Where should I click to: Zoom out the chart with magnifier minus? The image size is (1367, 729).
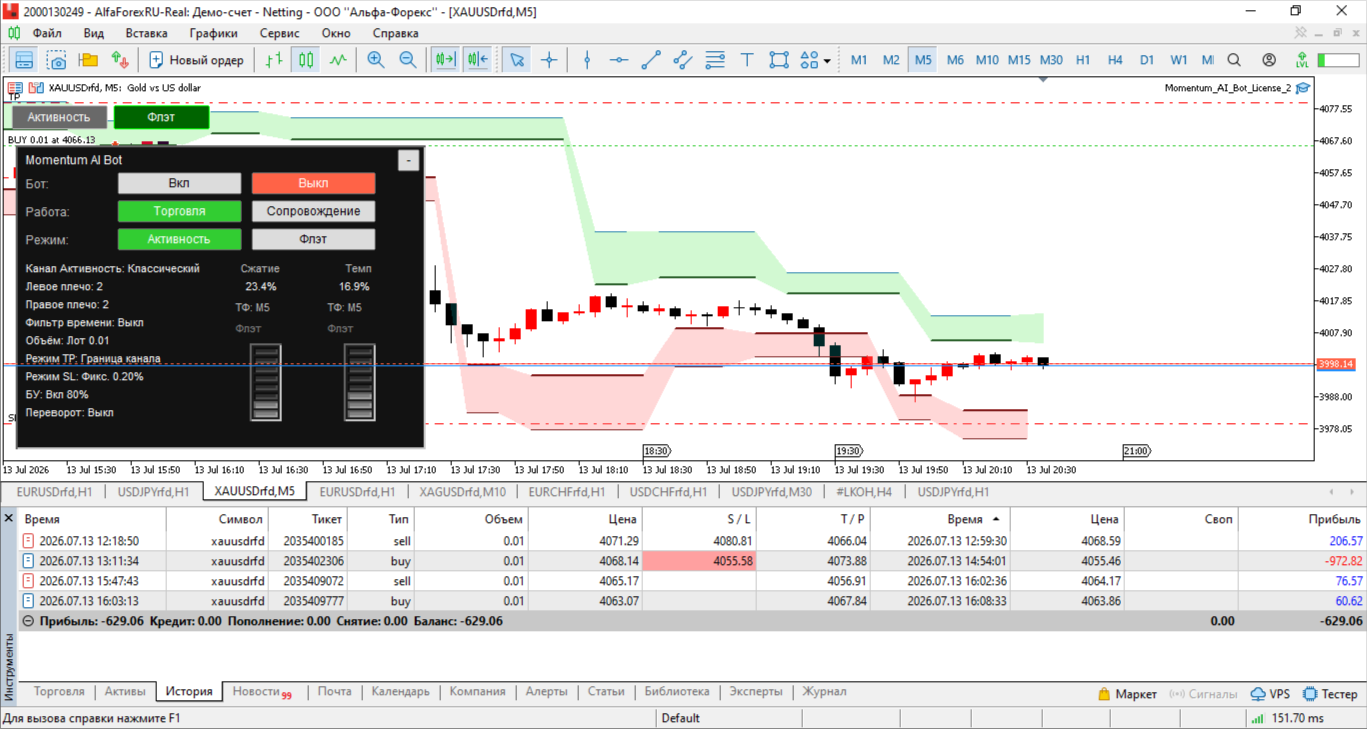pyautogui.click(x=408, y=60)
